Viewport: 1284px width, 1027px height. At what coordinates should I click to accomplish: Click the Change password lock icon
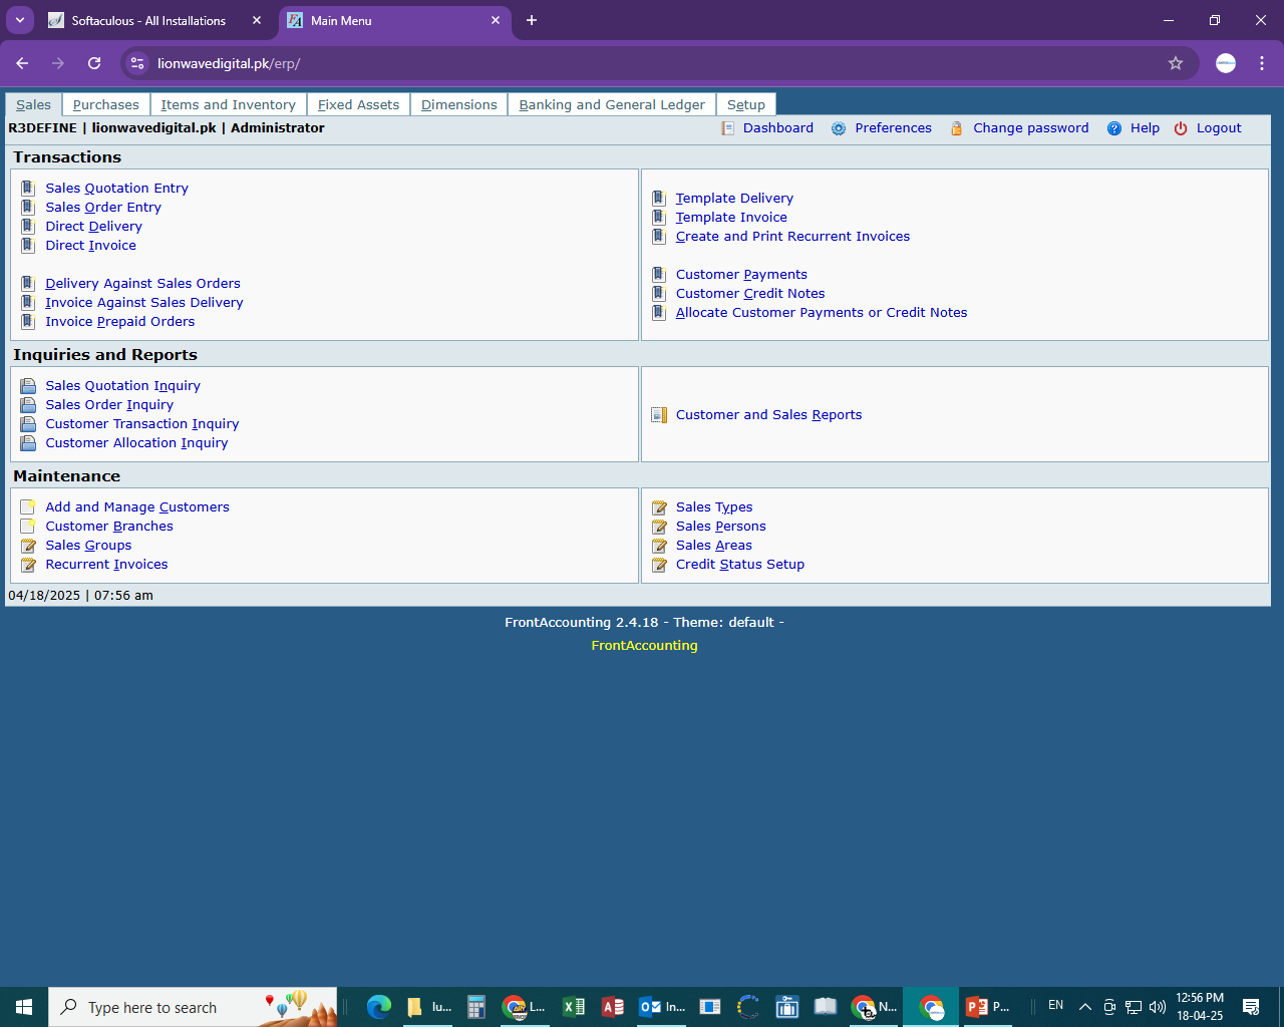point(956,128)
